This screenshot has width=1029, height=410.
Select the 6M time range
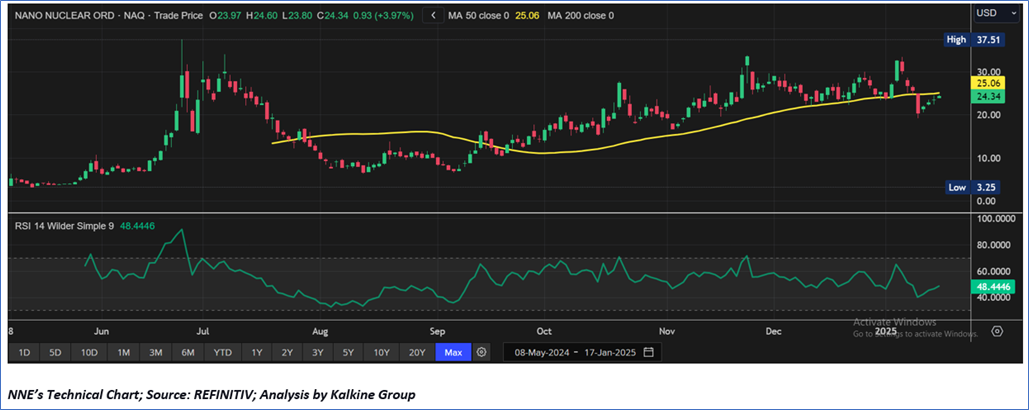(188, 352)
